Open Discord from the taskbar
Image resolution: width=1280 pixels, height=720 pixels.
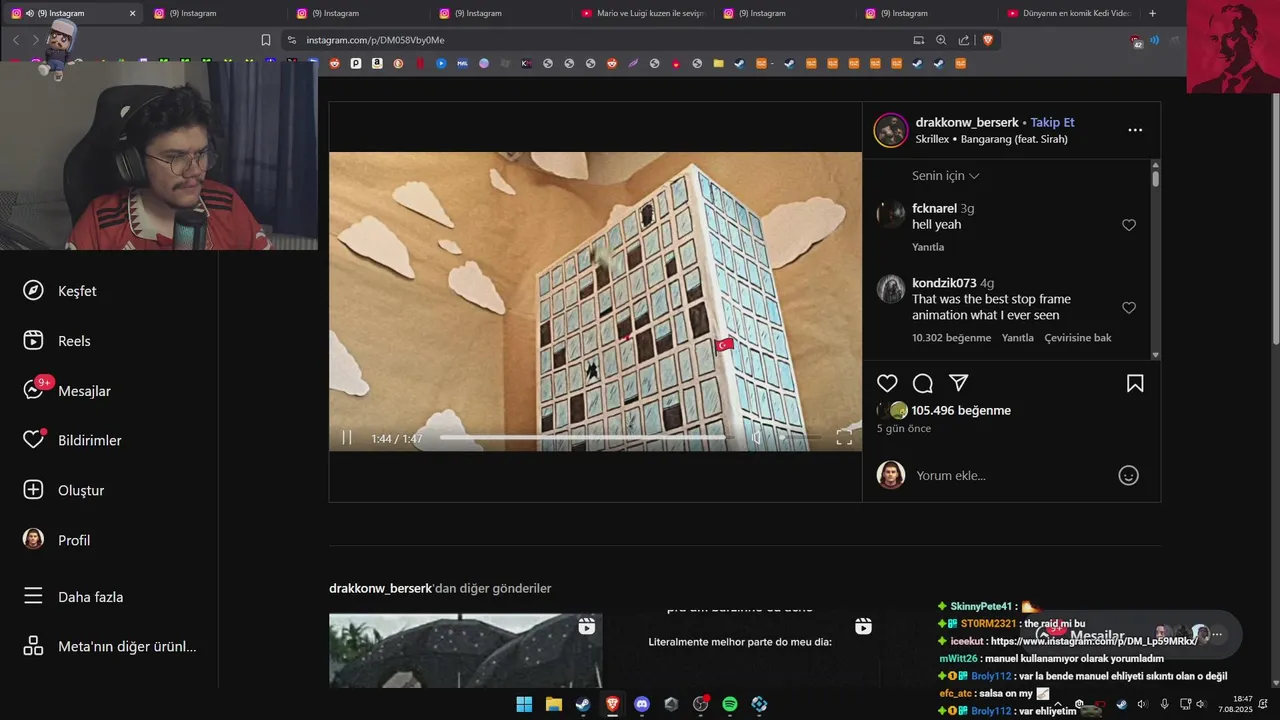pyautogui.click(x=642, y=704)
